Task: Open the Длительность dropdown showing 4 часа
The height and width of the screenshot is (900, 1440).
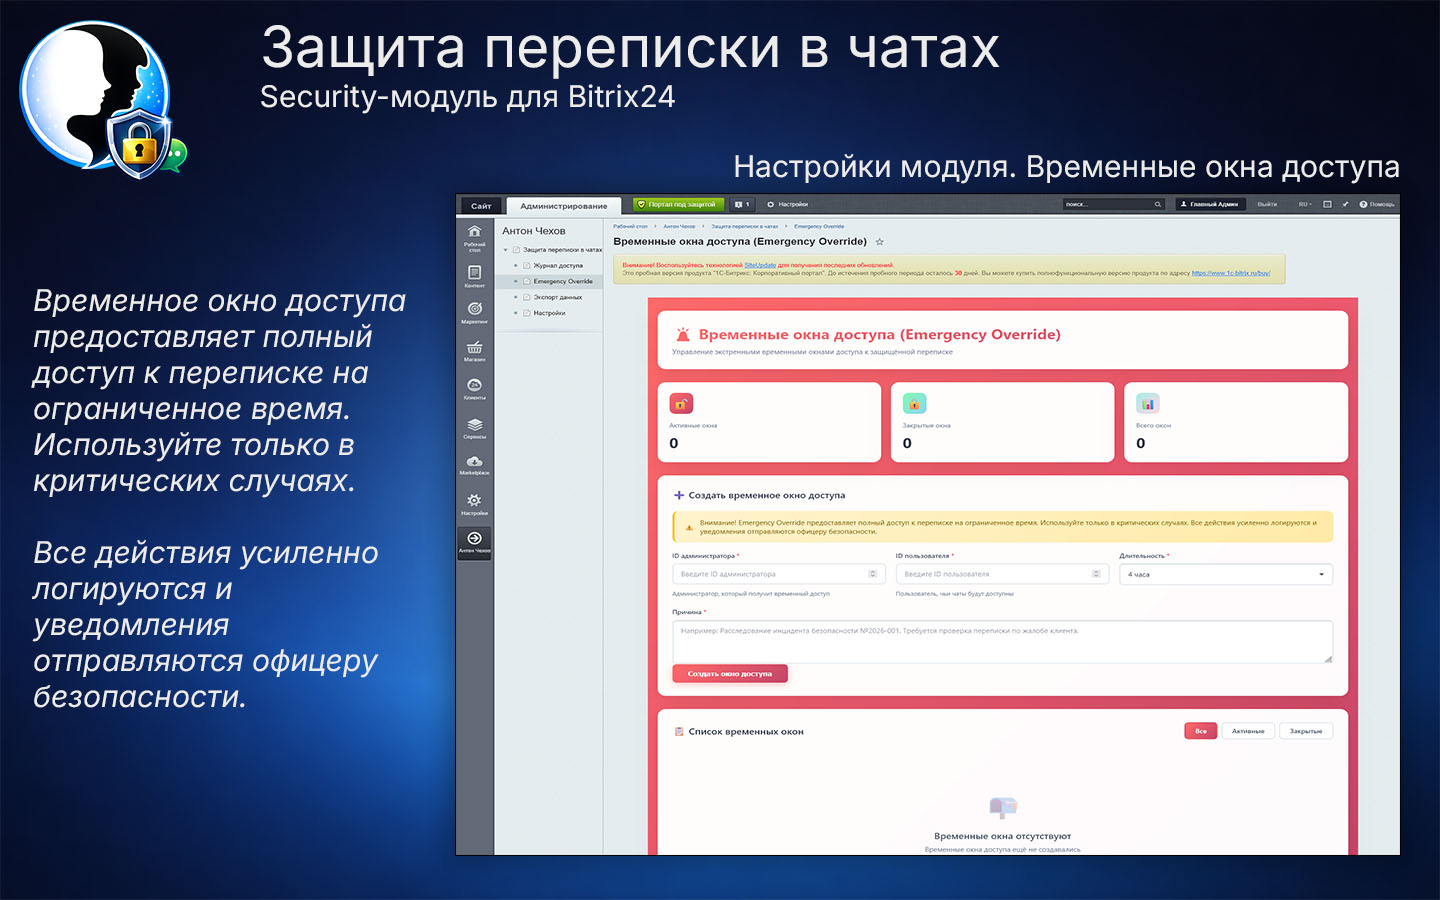Action: (x=1226, y=574)
